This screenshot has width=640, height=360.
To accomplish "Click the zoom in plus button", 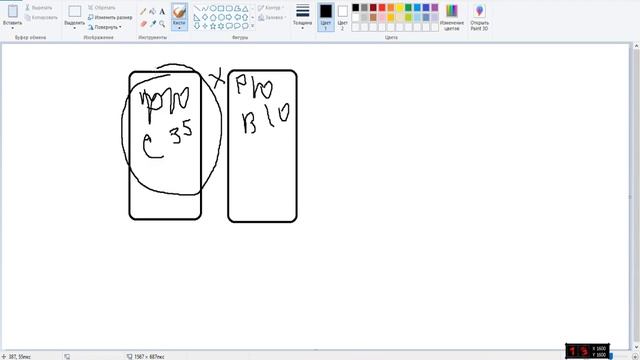I will pos(635,357).
